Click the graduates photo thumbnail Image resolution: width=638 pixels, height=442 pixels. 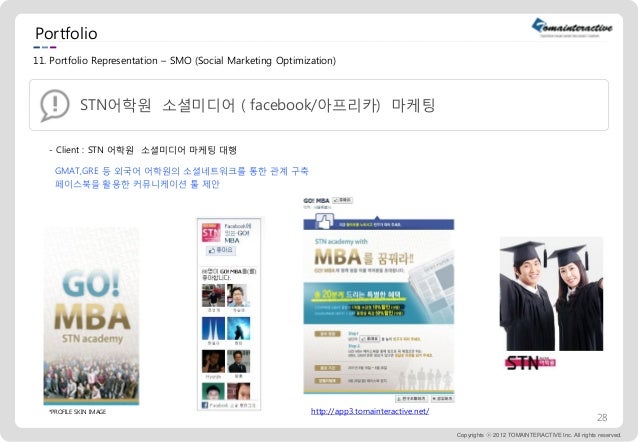click(551, 294)
